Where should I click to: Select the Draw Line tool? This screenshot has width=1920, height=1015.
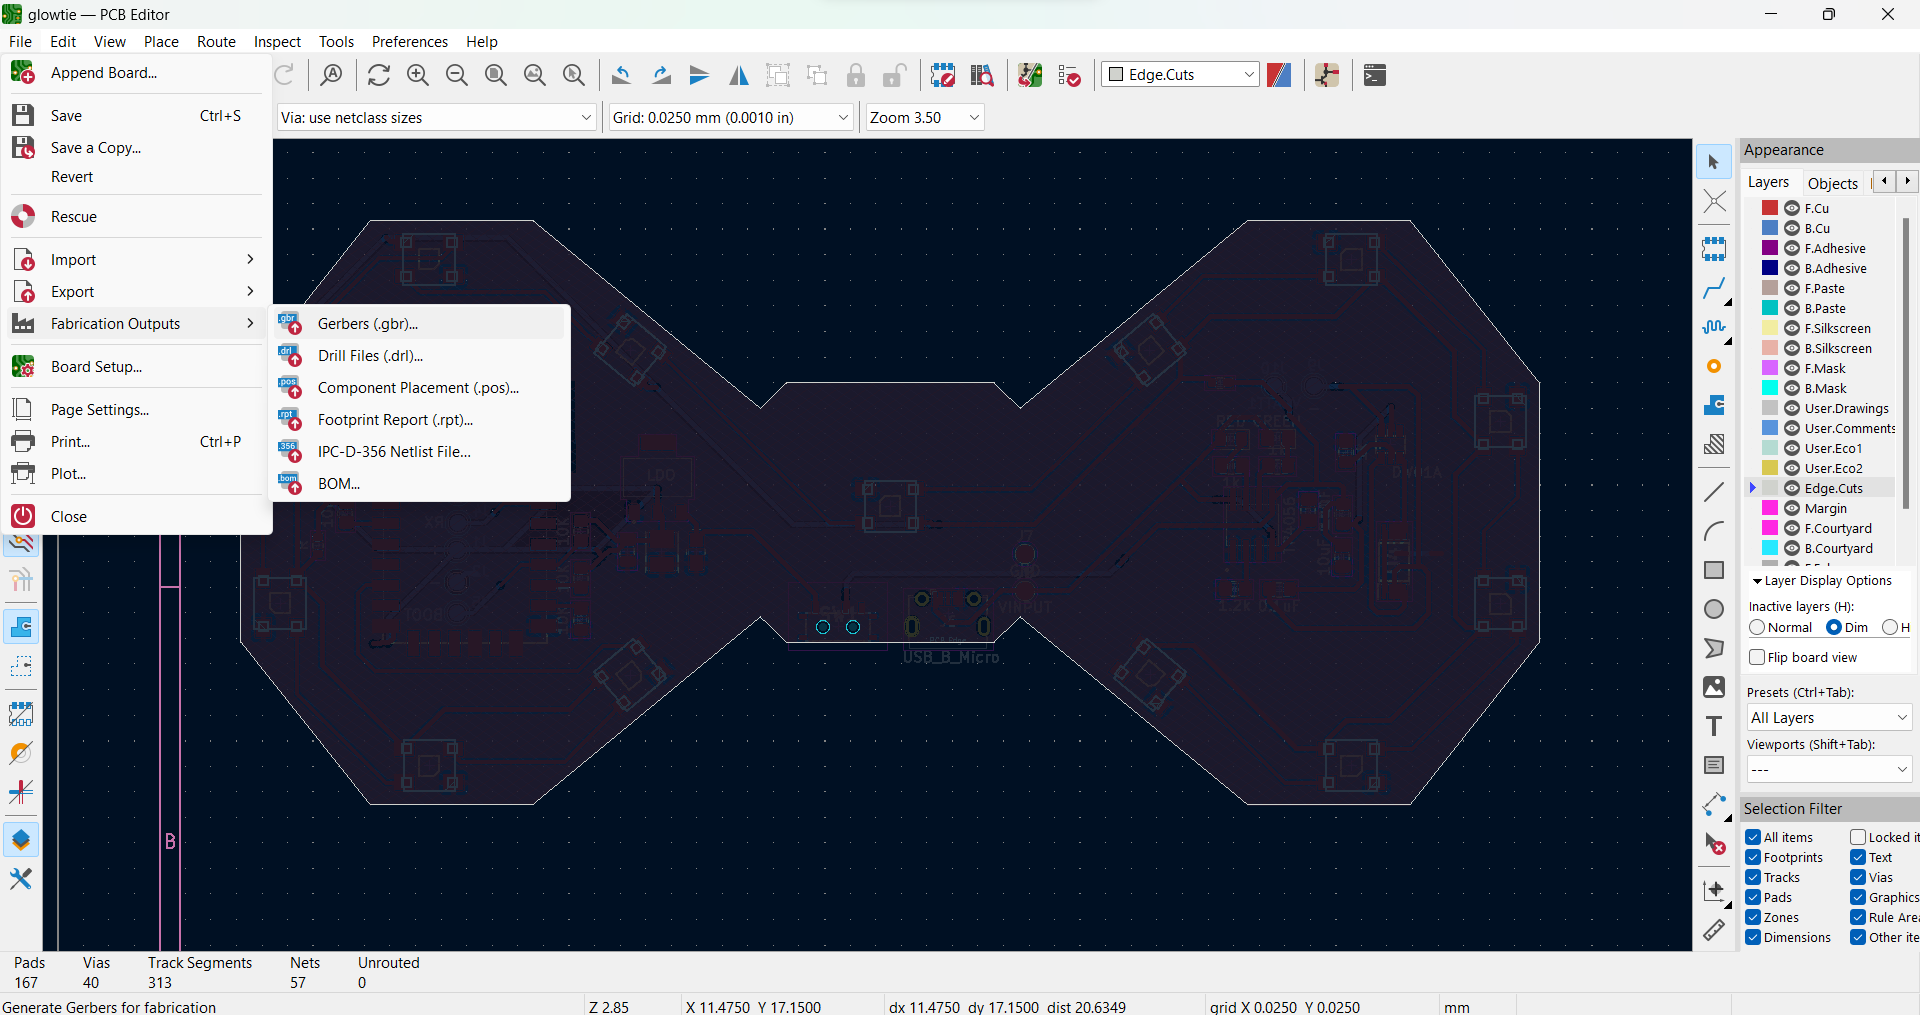[1714, 492]
